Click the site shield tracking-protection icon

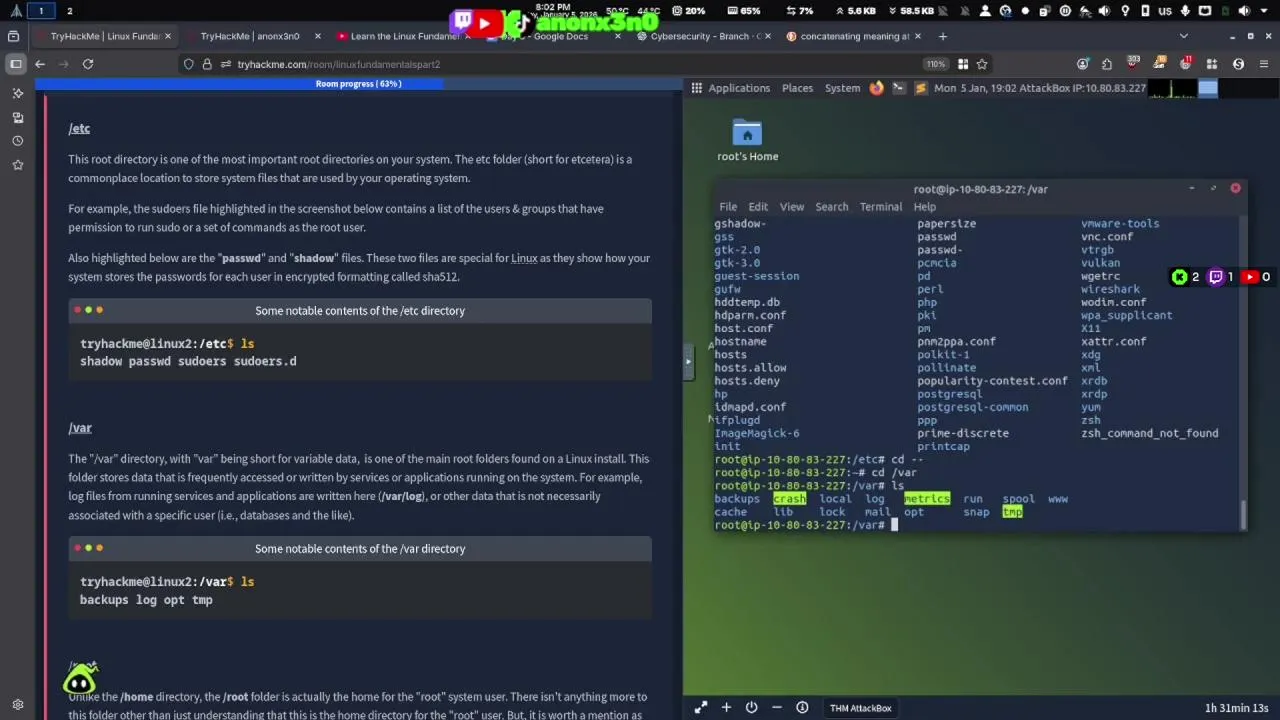coord(188,64)
